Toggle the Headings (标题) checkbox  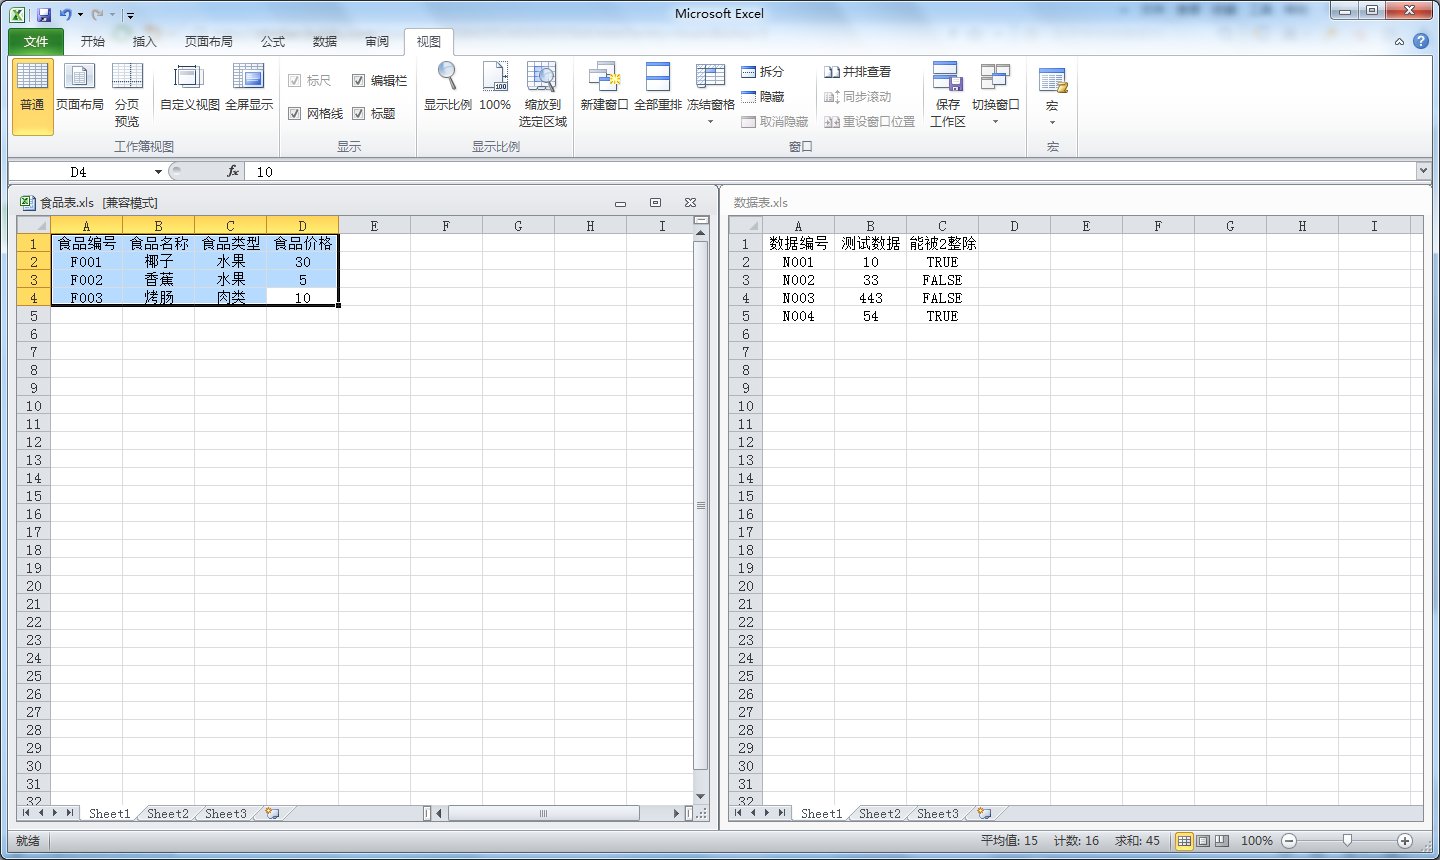359,114
